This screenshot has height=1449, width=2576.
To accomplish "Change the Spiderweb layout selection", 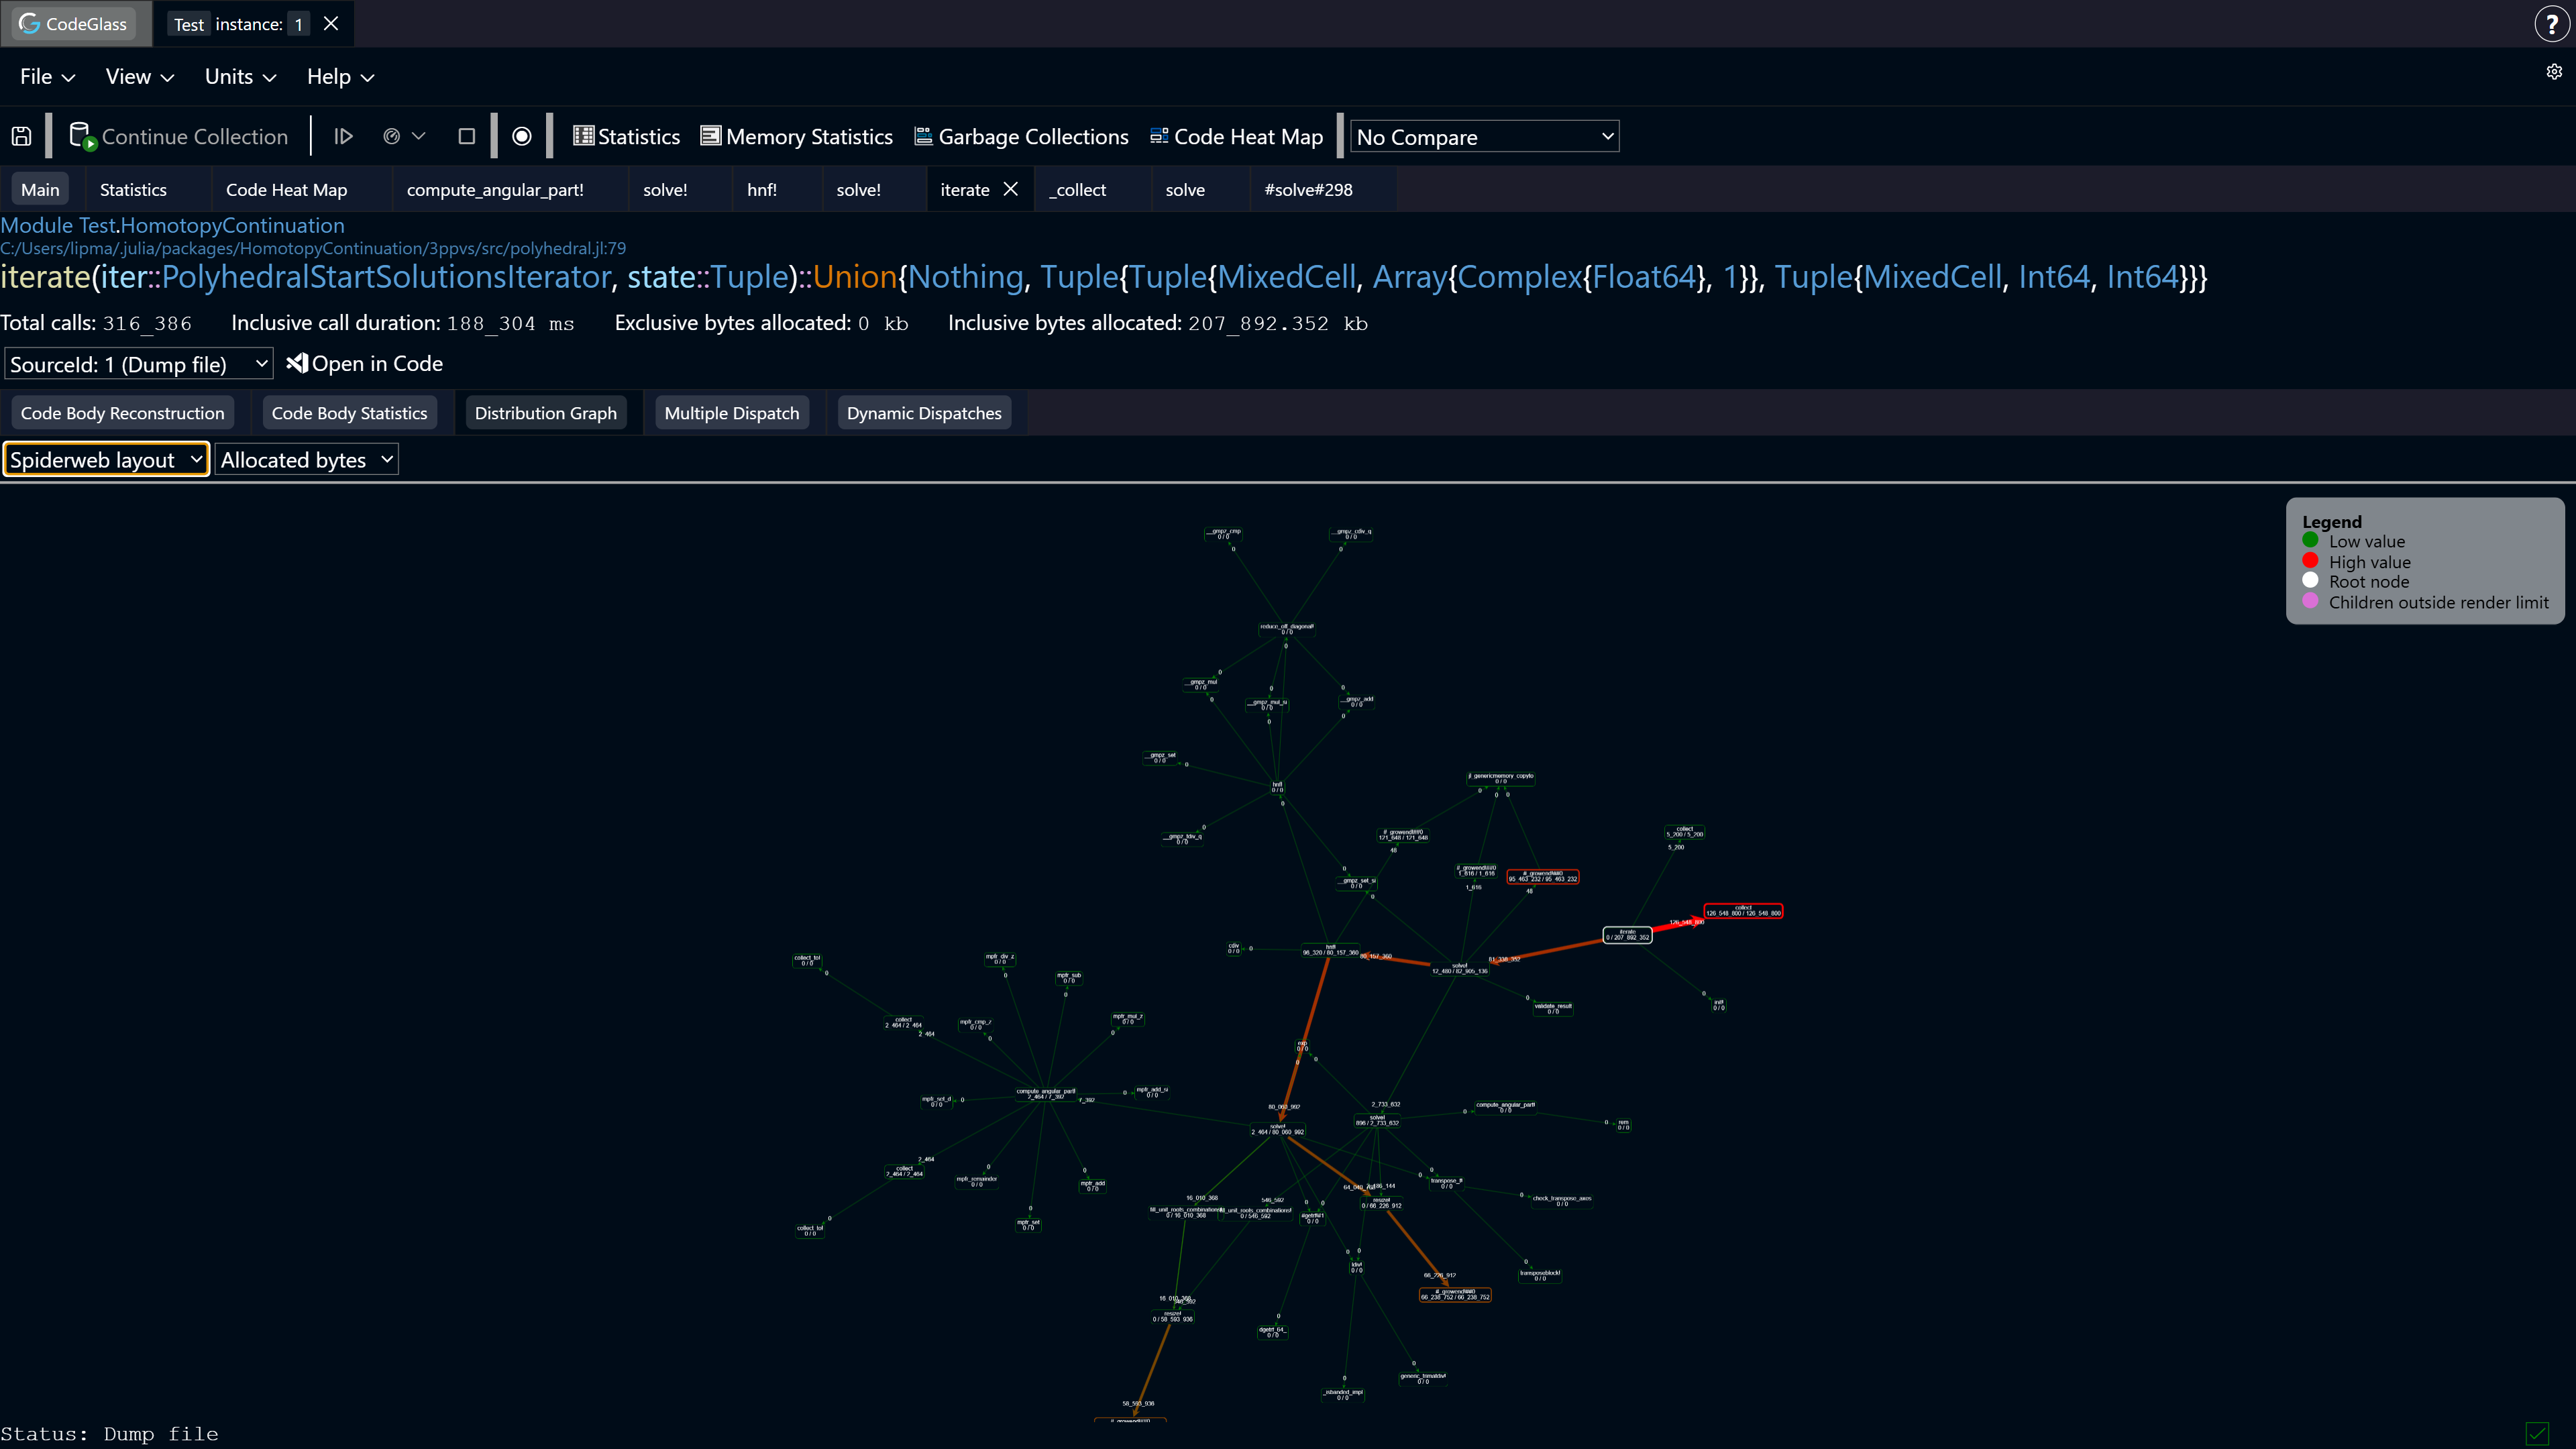I will (106, 459).
